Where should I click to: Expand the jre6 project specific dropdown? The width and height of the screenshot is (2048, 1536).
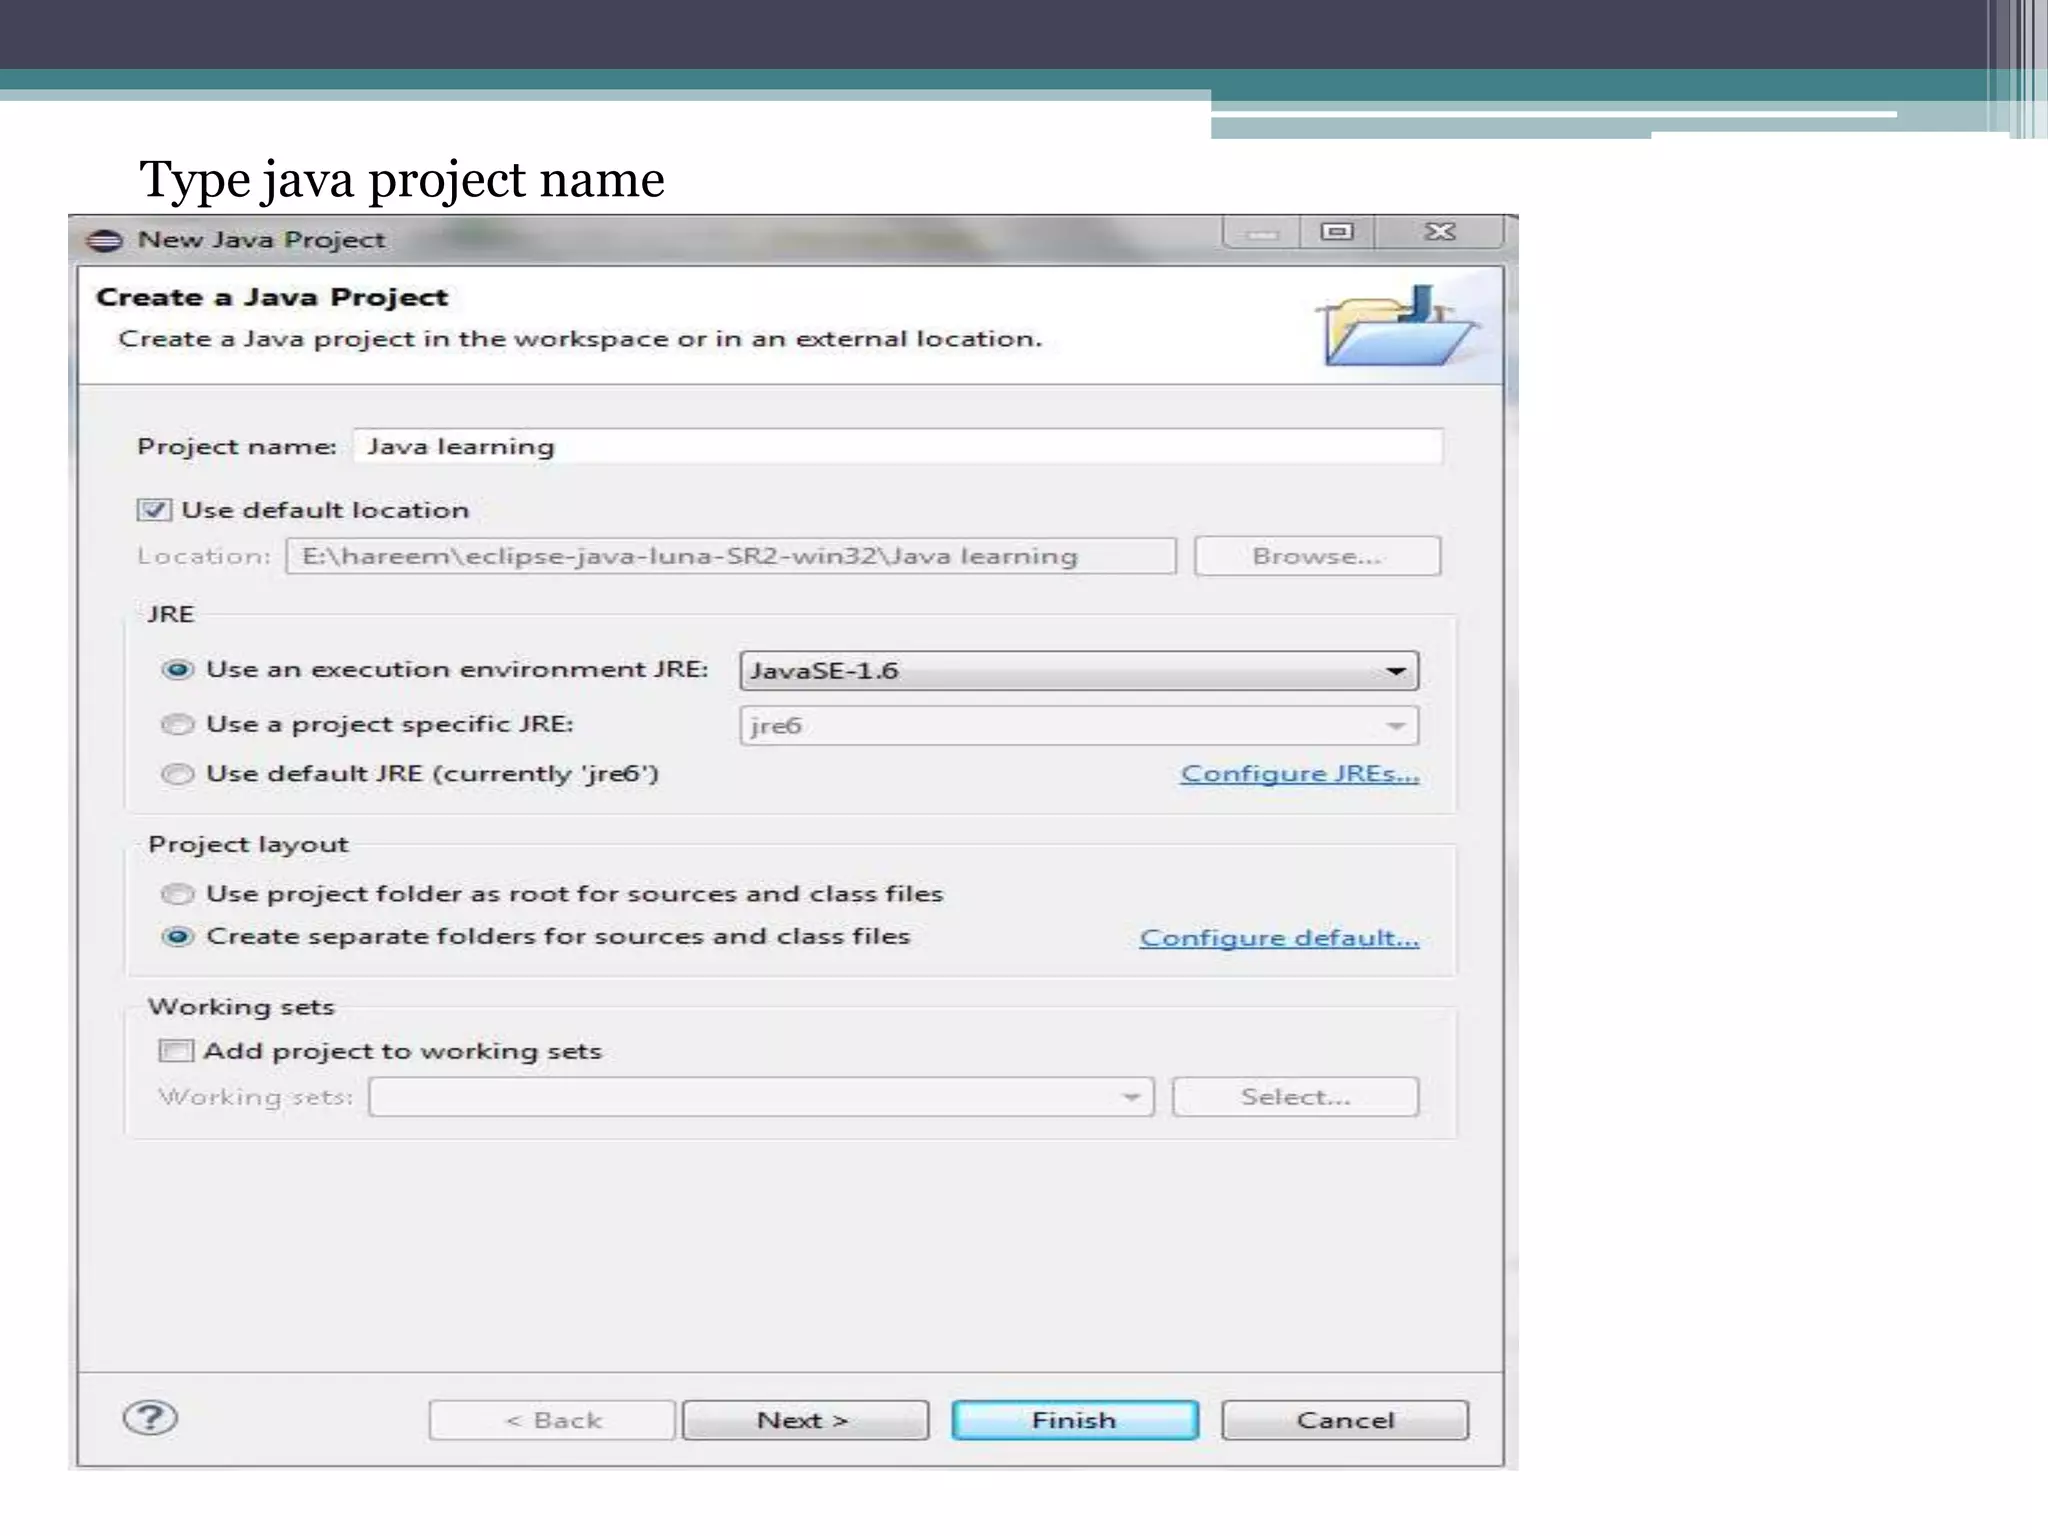click(1078, 726)
